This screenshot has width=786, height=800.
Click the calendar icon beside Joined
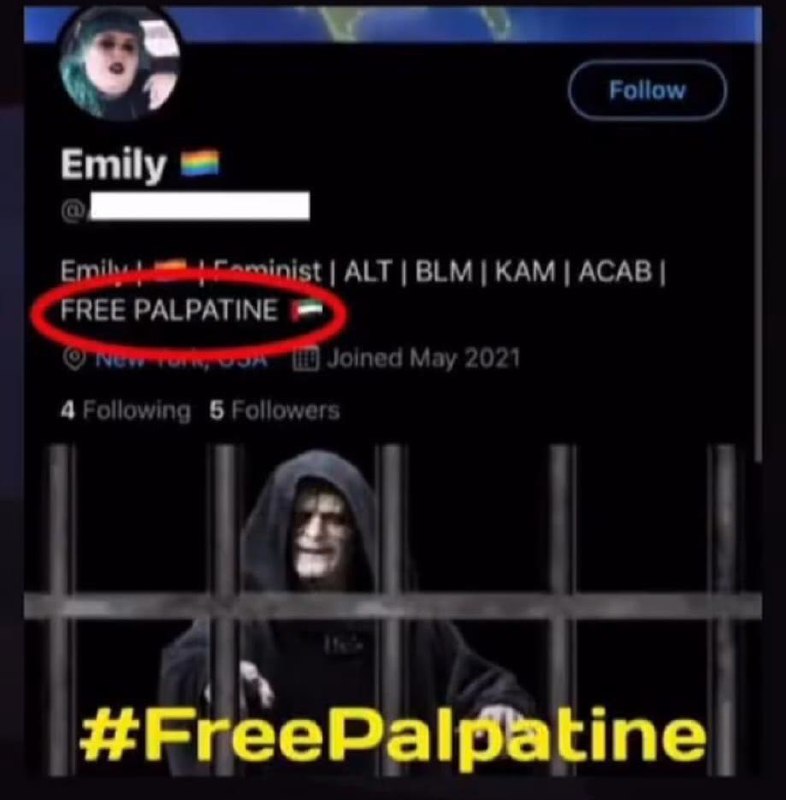point(306,359)
